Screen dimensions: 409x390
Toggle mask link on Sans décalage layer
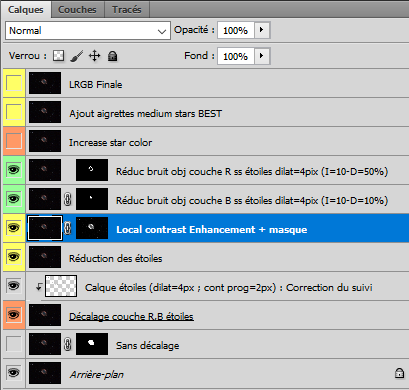(68, 344)
